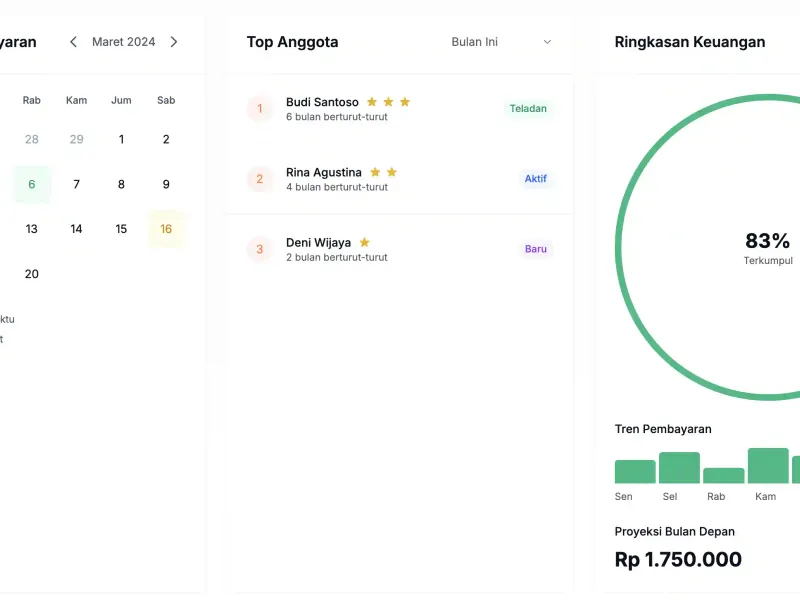Click the star next to Deni Wijaya

pos(364,242)
